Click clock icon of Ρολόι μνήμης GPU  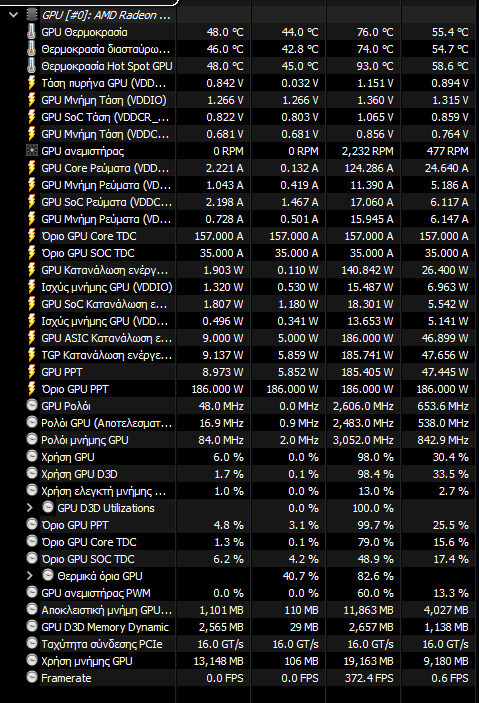tap(31, 439)
